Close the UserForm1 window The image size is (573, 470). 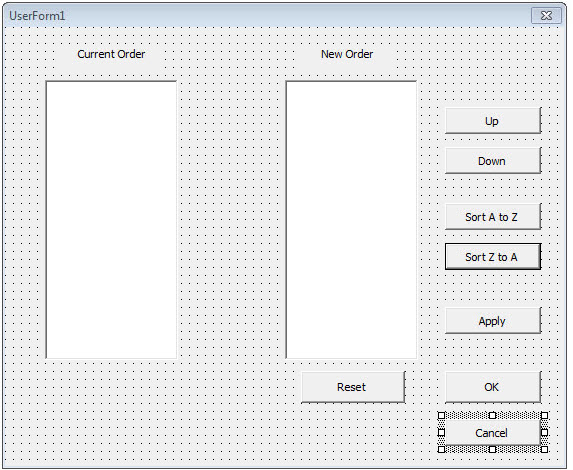tap(546, 16)
